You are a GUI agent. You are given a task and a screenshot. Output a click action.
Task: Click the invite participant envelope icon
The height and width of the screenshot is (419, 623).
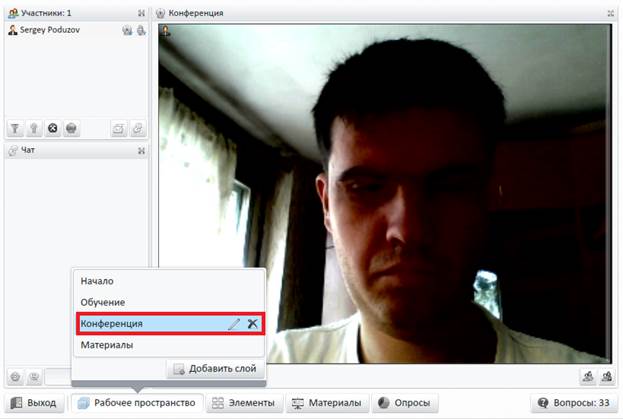tap(118, 128)
